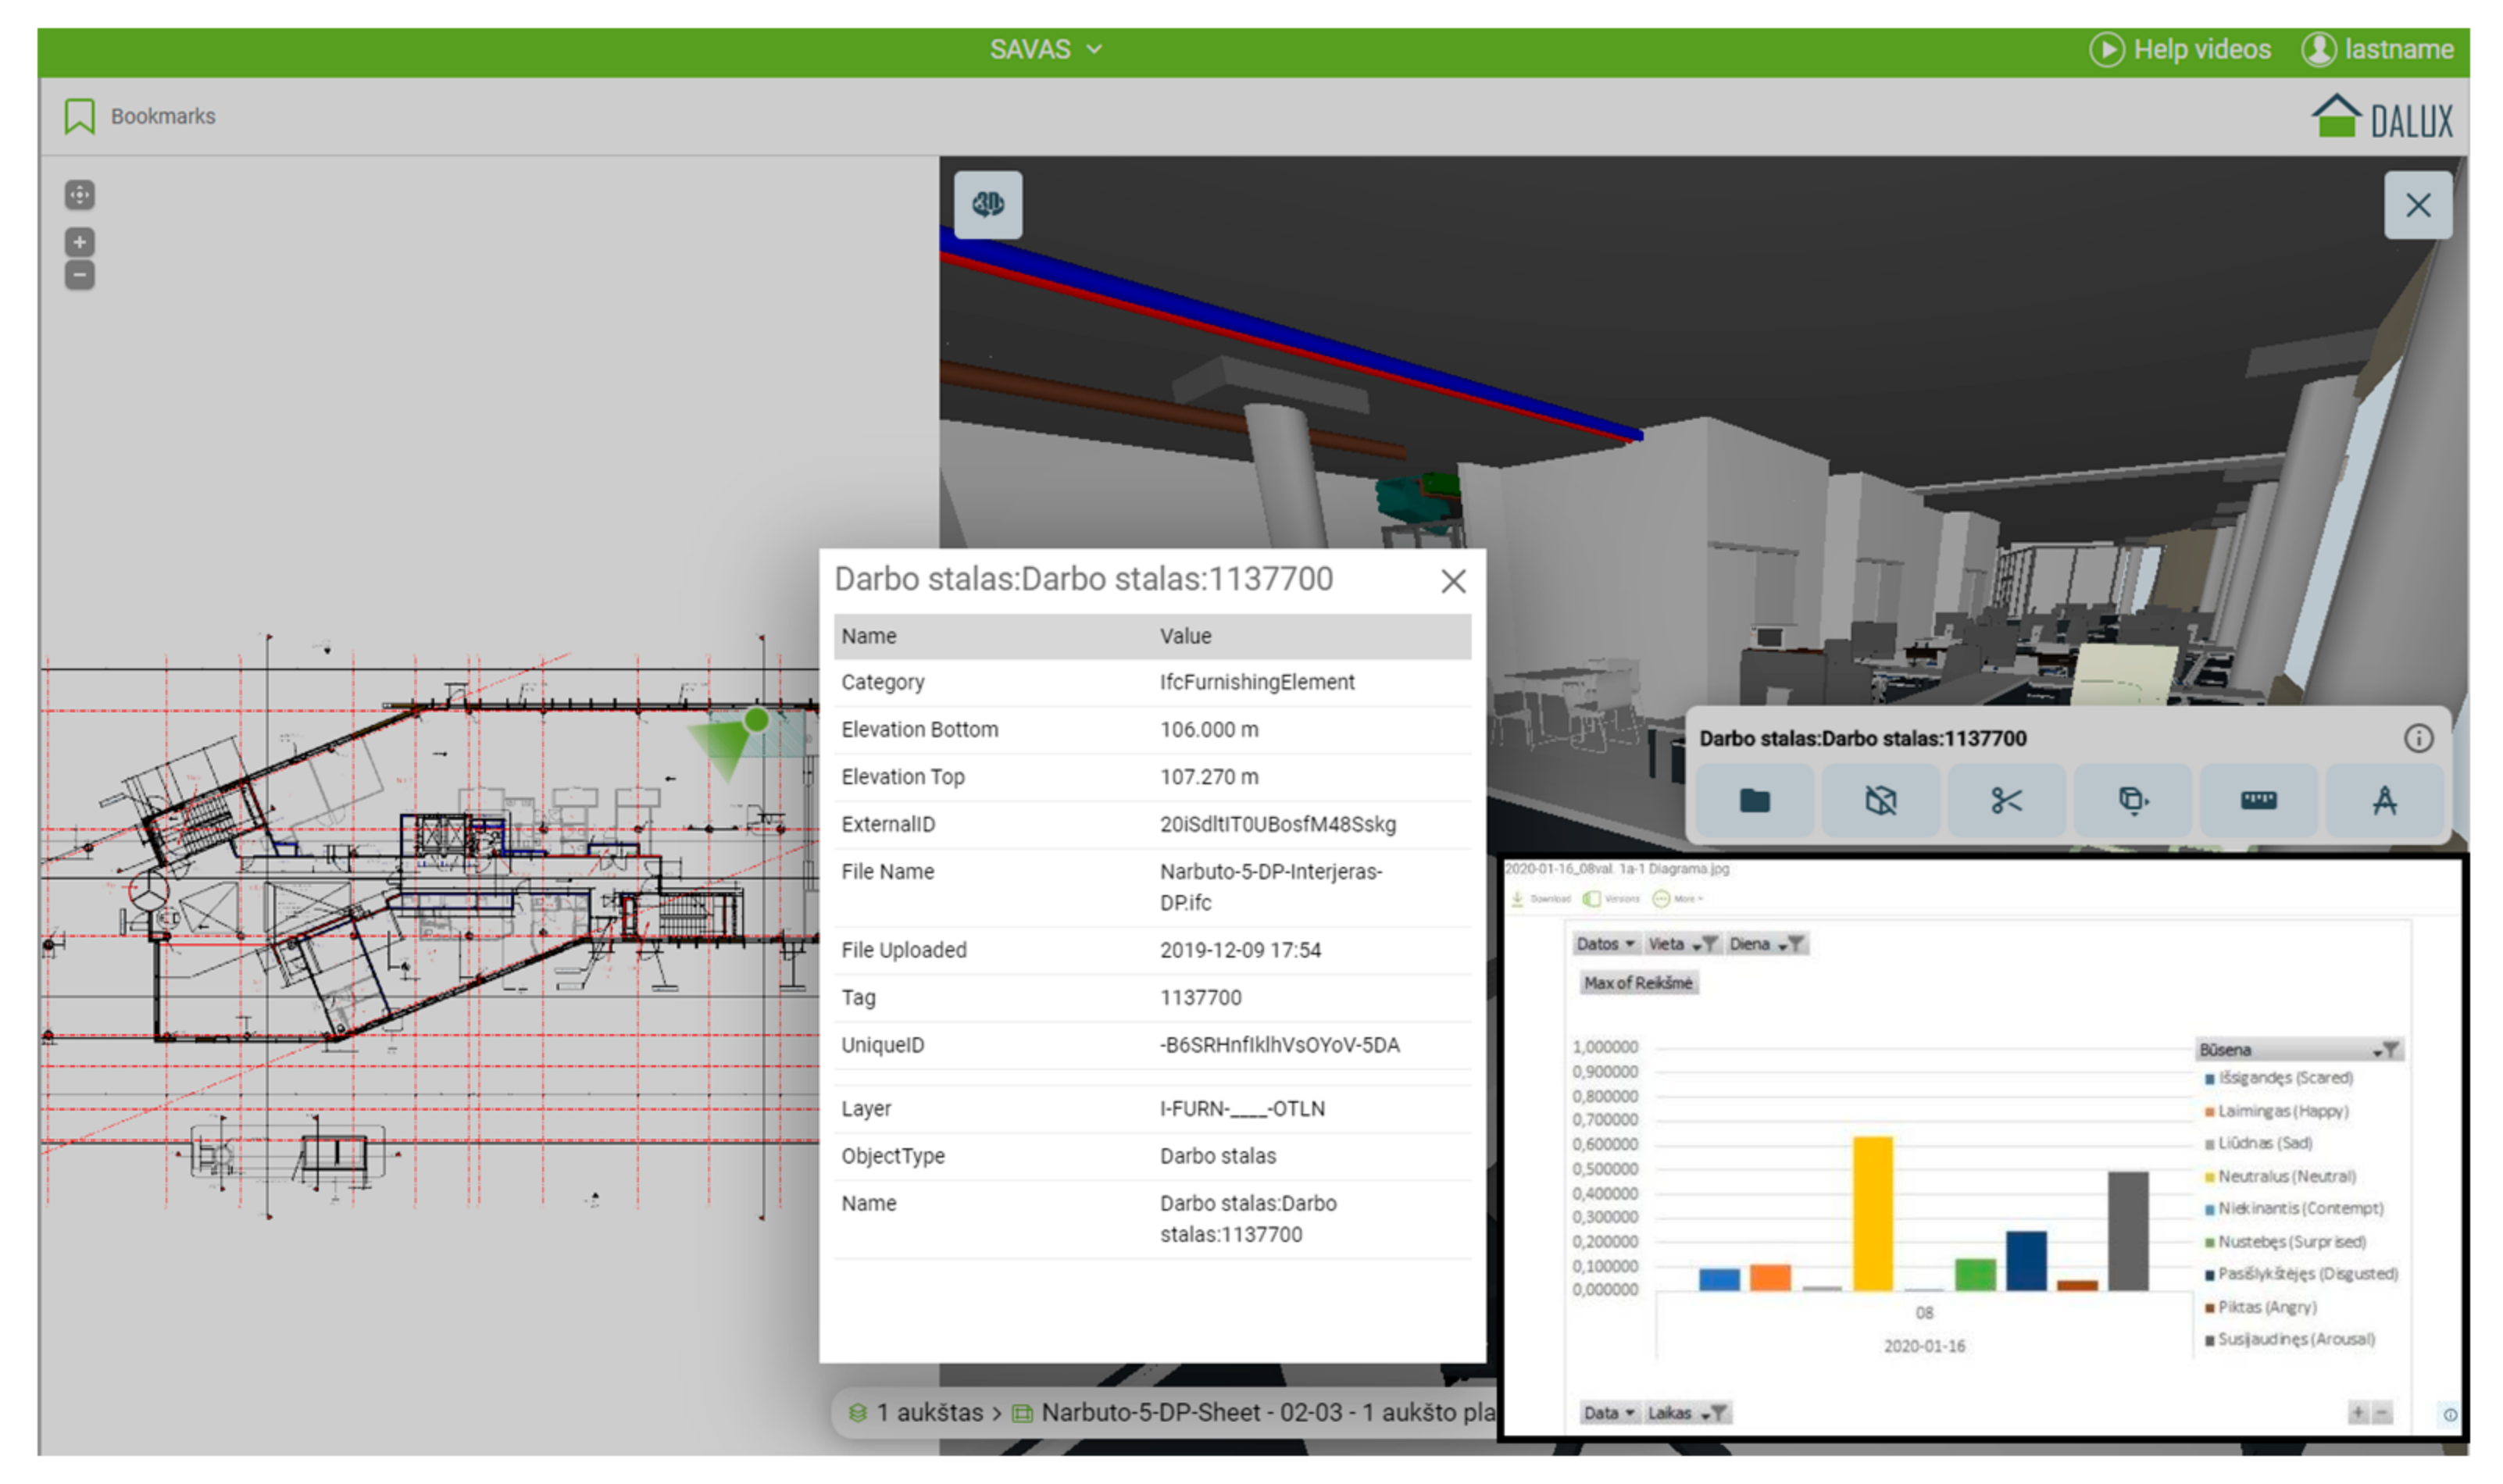Select the scissors section cut tool
The image size is (2503, 1484).
[x=2006, y=800]
